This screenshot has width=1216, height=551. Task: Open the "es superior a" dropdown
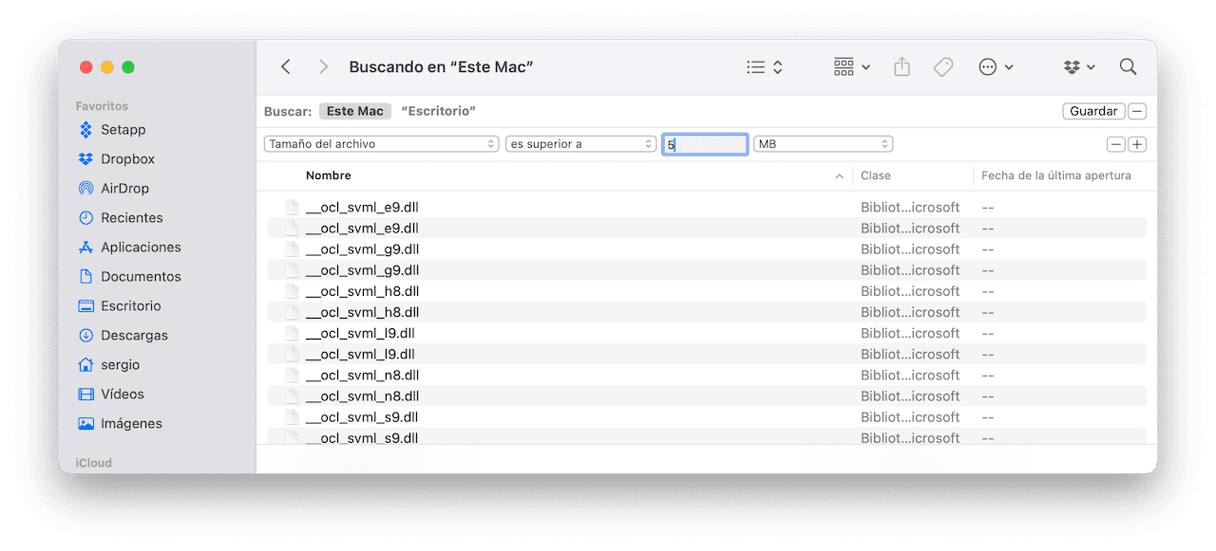580,144
